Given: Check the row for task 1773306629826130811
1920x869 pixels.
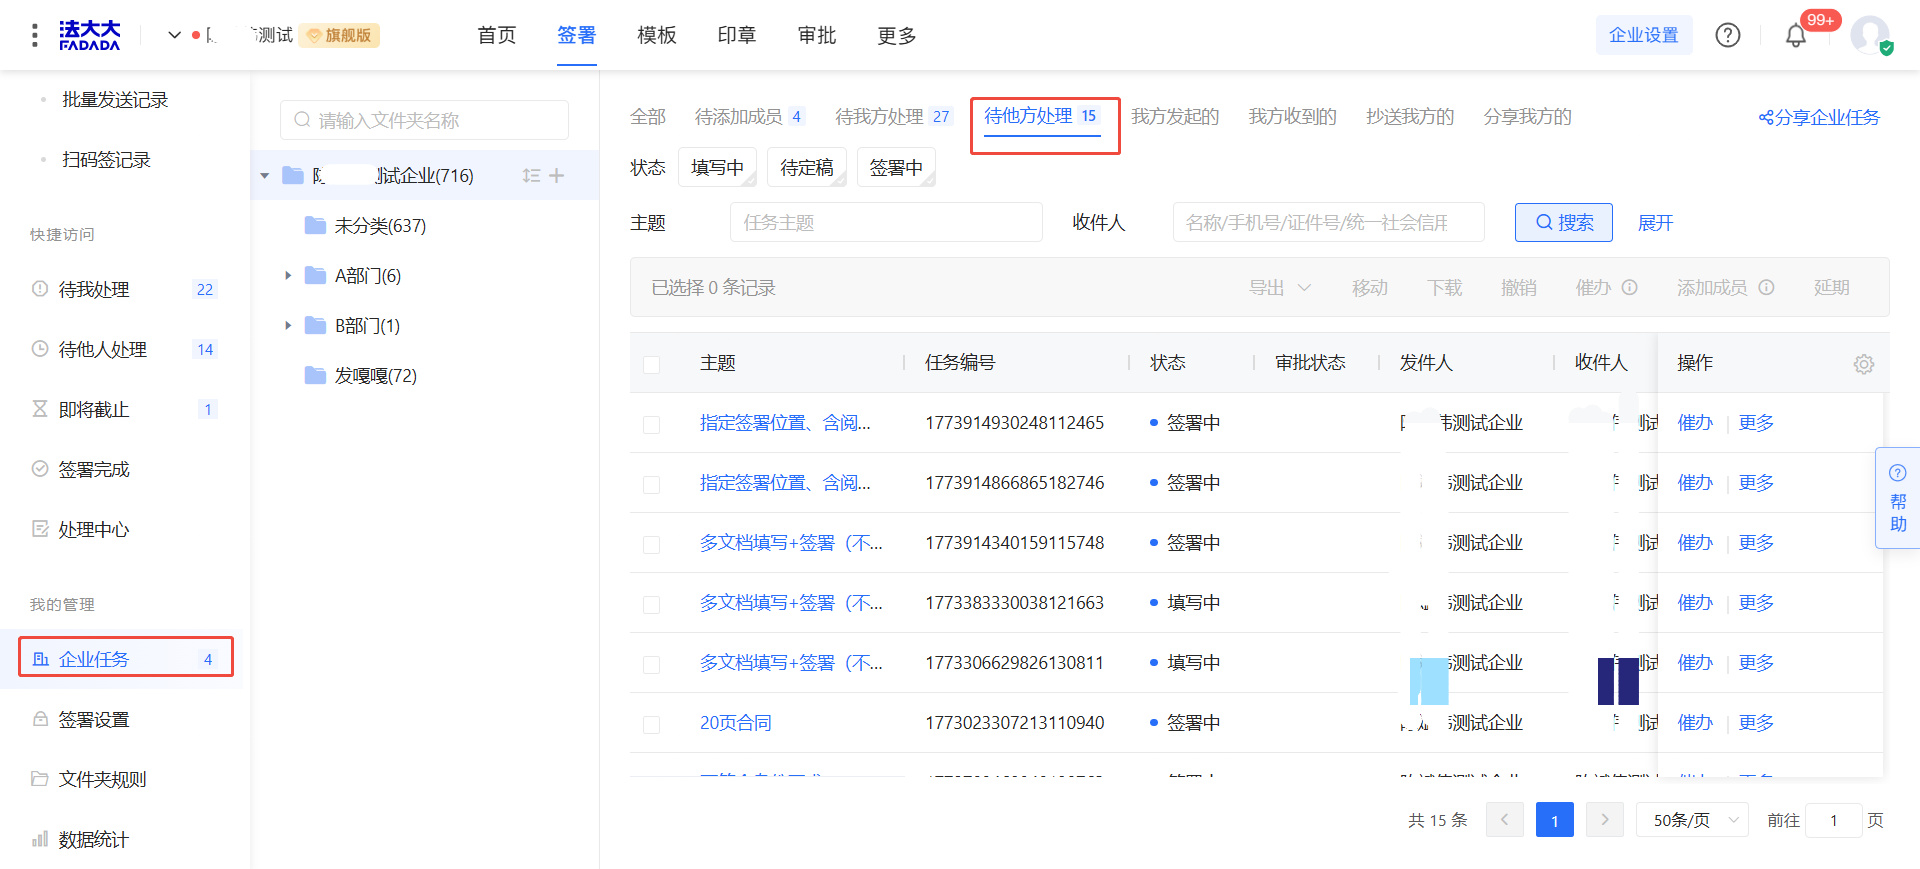Looking at the screenshot, I should click(652, 664).
